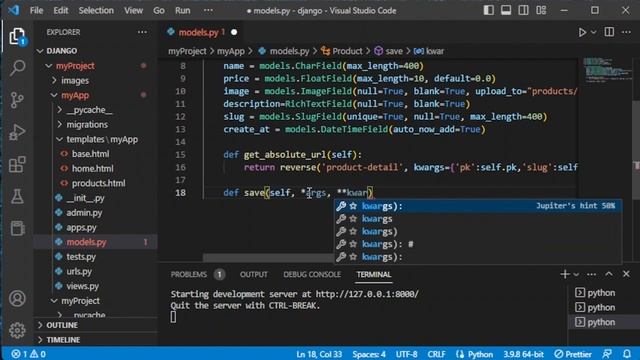Image resolution: width=640 pixels, height=360 pixels.
Task: Show errors and warnings count in status bar
Action: coord(28,354)
